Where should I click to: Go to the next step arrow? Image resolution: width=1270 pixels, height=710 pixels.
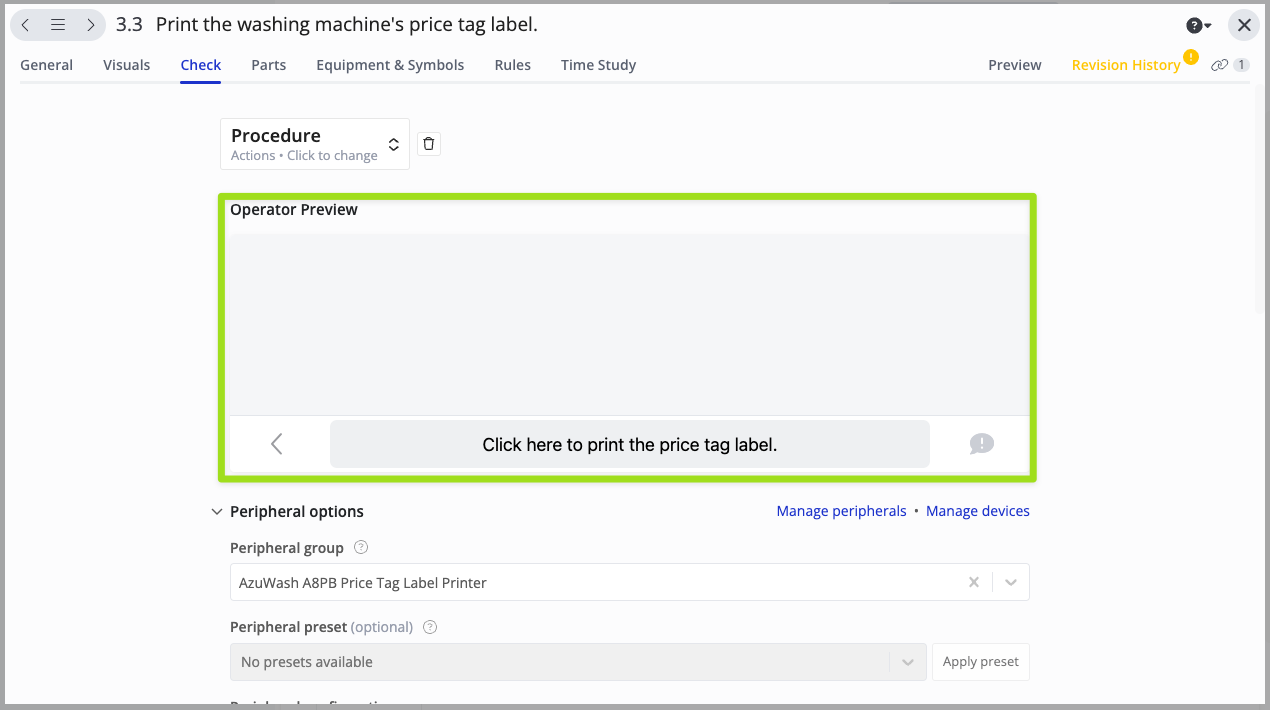click(x=90, y=25)
